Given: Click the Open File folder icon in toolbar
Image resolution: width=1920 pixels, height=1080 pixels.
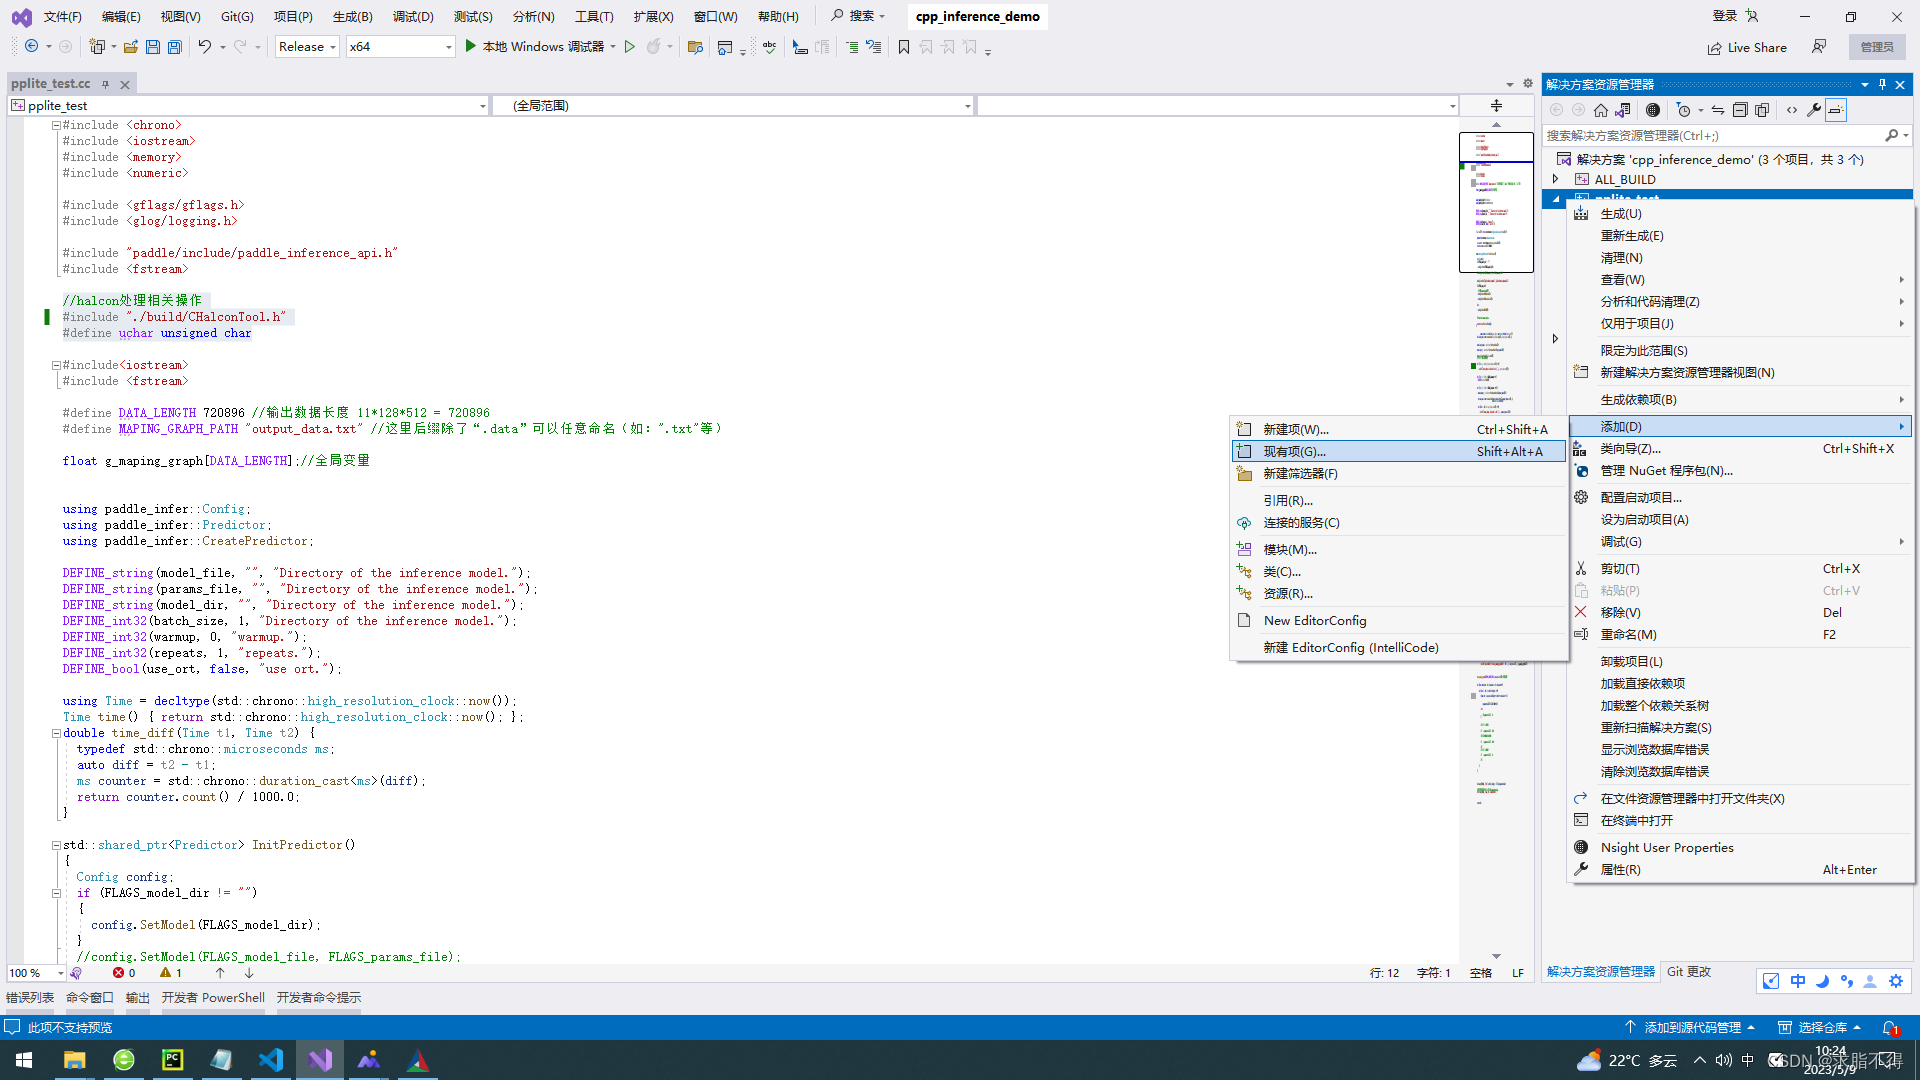Looking at the screenshot, I should click(130, 47).
